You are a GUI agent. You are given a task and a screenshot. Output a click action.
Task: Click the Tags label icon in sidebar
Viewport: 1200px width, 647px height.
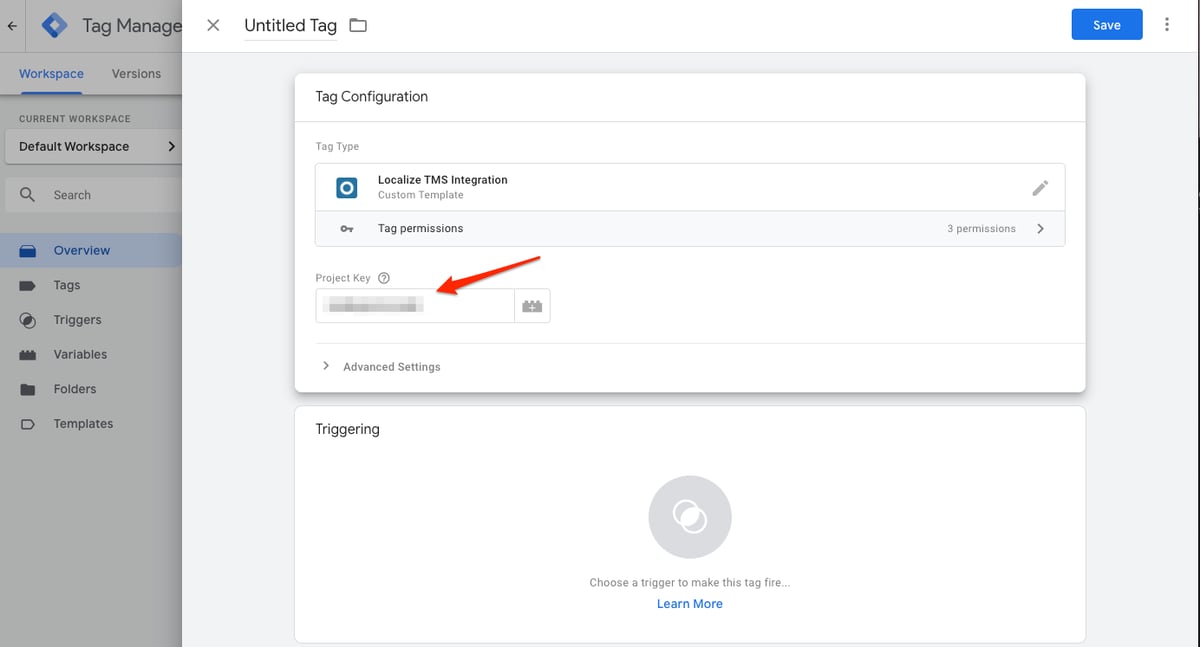point(28,286)
